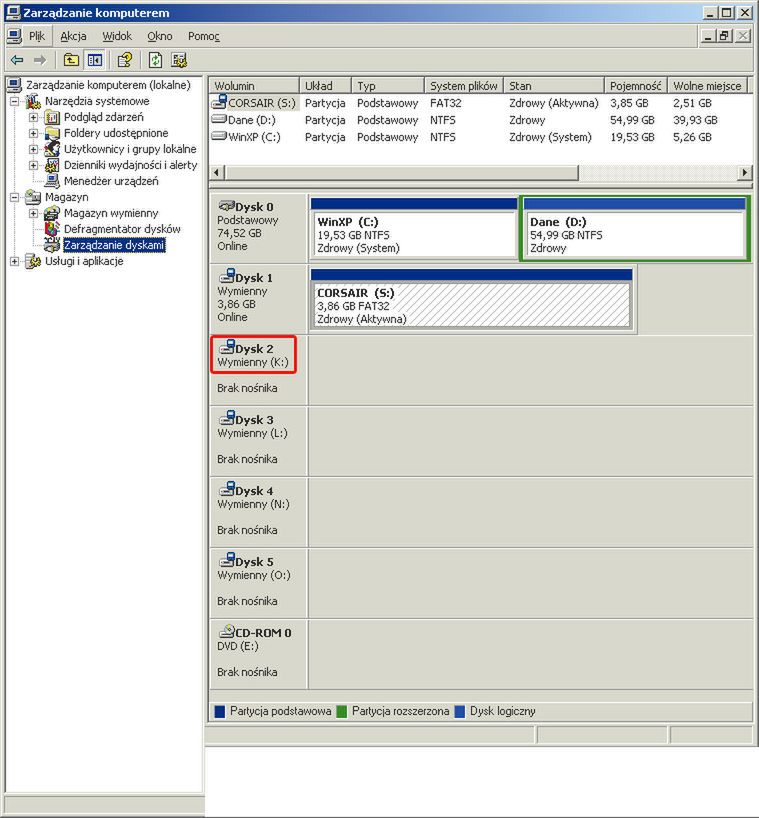Viewport: 759px width, 818px height.
Task: Select the WinXP (C:) partition block
Action: click(x=414, y=228)
